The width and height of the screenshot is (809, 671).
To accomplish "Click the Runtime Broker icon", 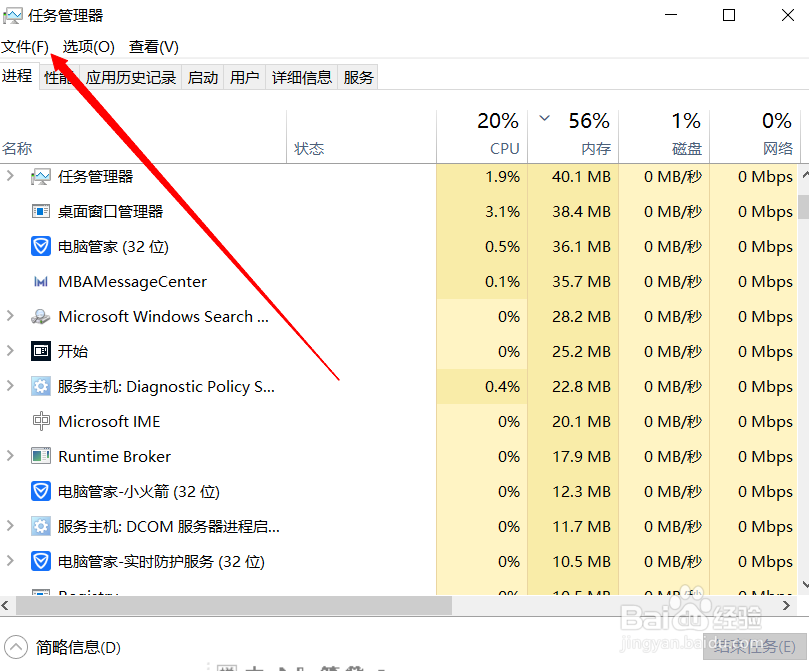I will [41, 456].
